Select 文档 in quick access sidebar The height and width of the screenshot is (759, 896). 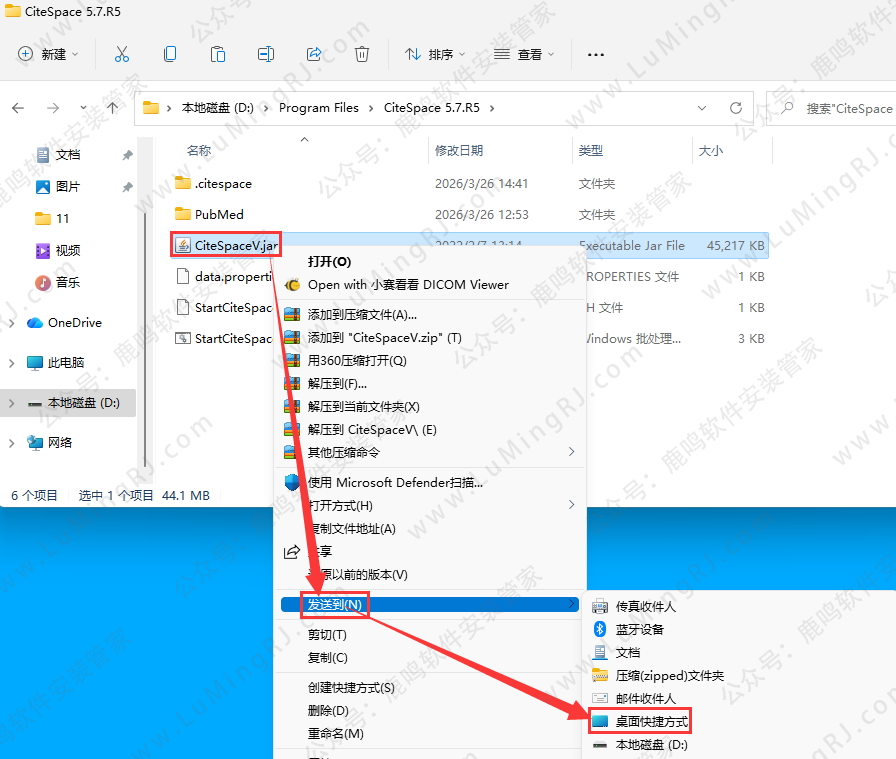pos(68,155)
